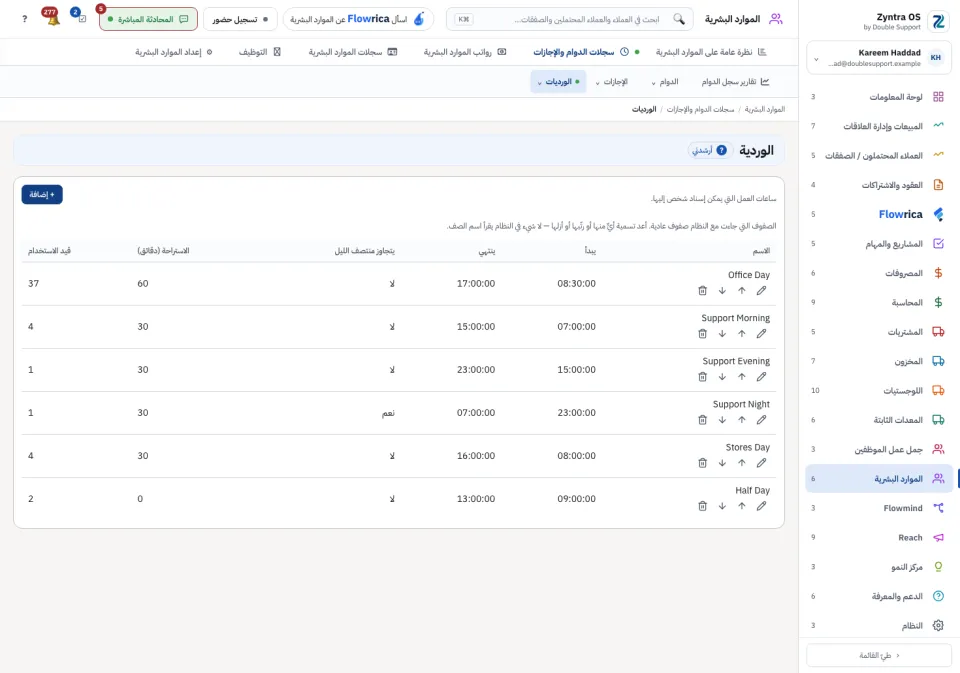Move Support Morning shift down
The width and height of the screenshot is (960, 673).
722,334
